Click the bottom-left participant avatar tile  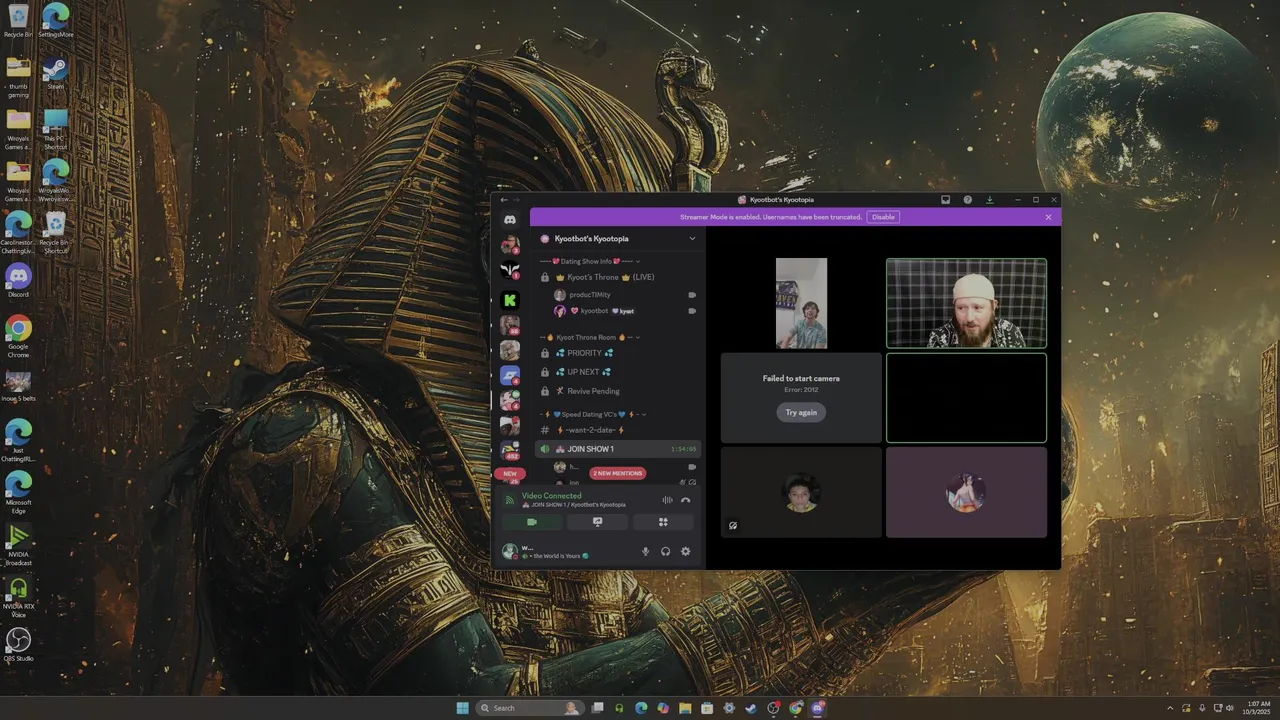801,492
